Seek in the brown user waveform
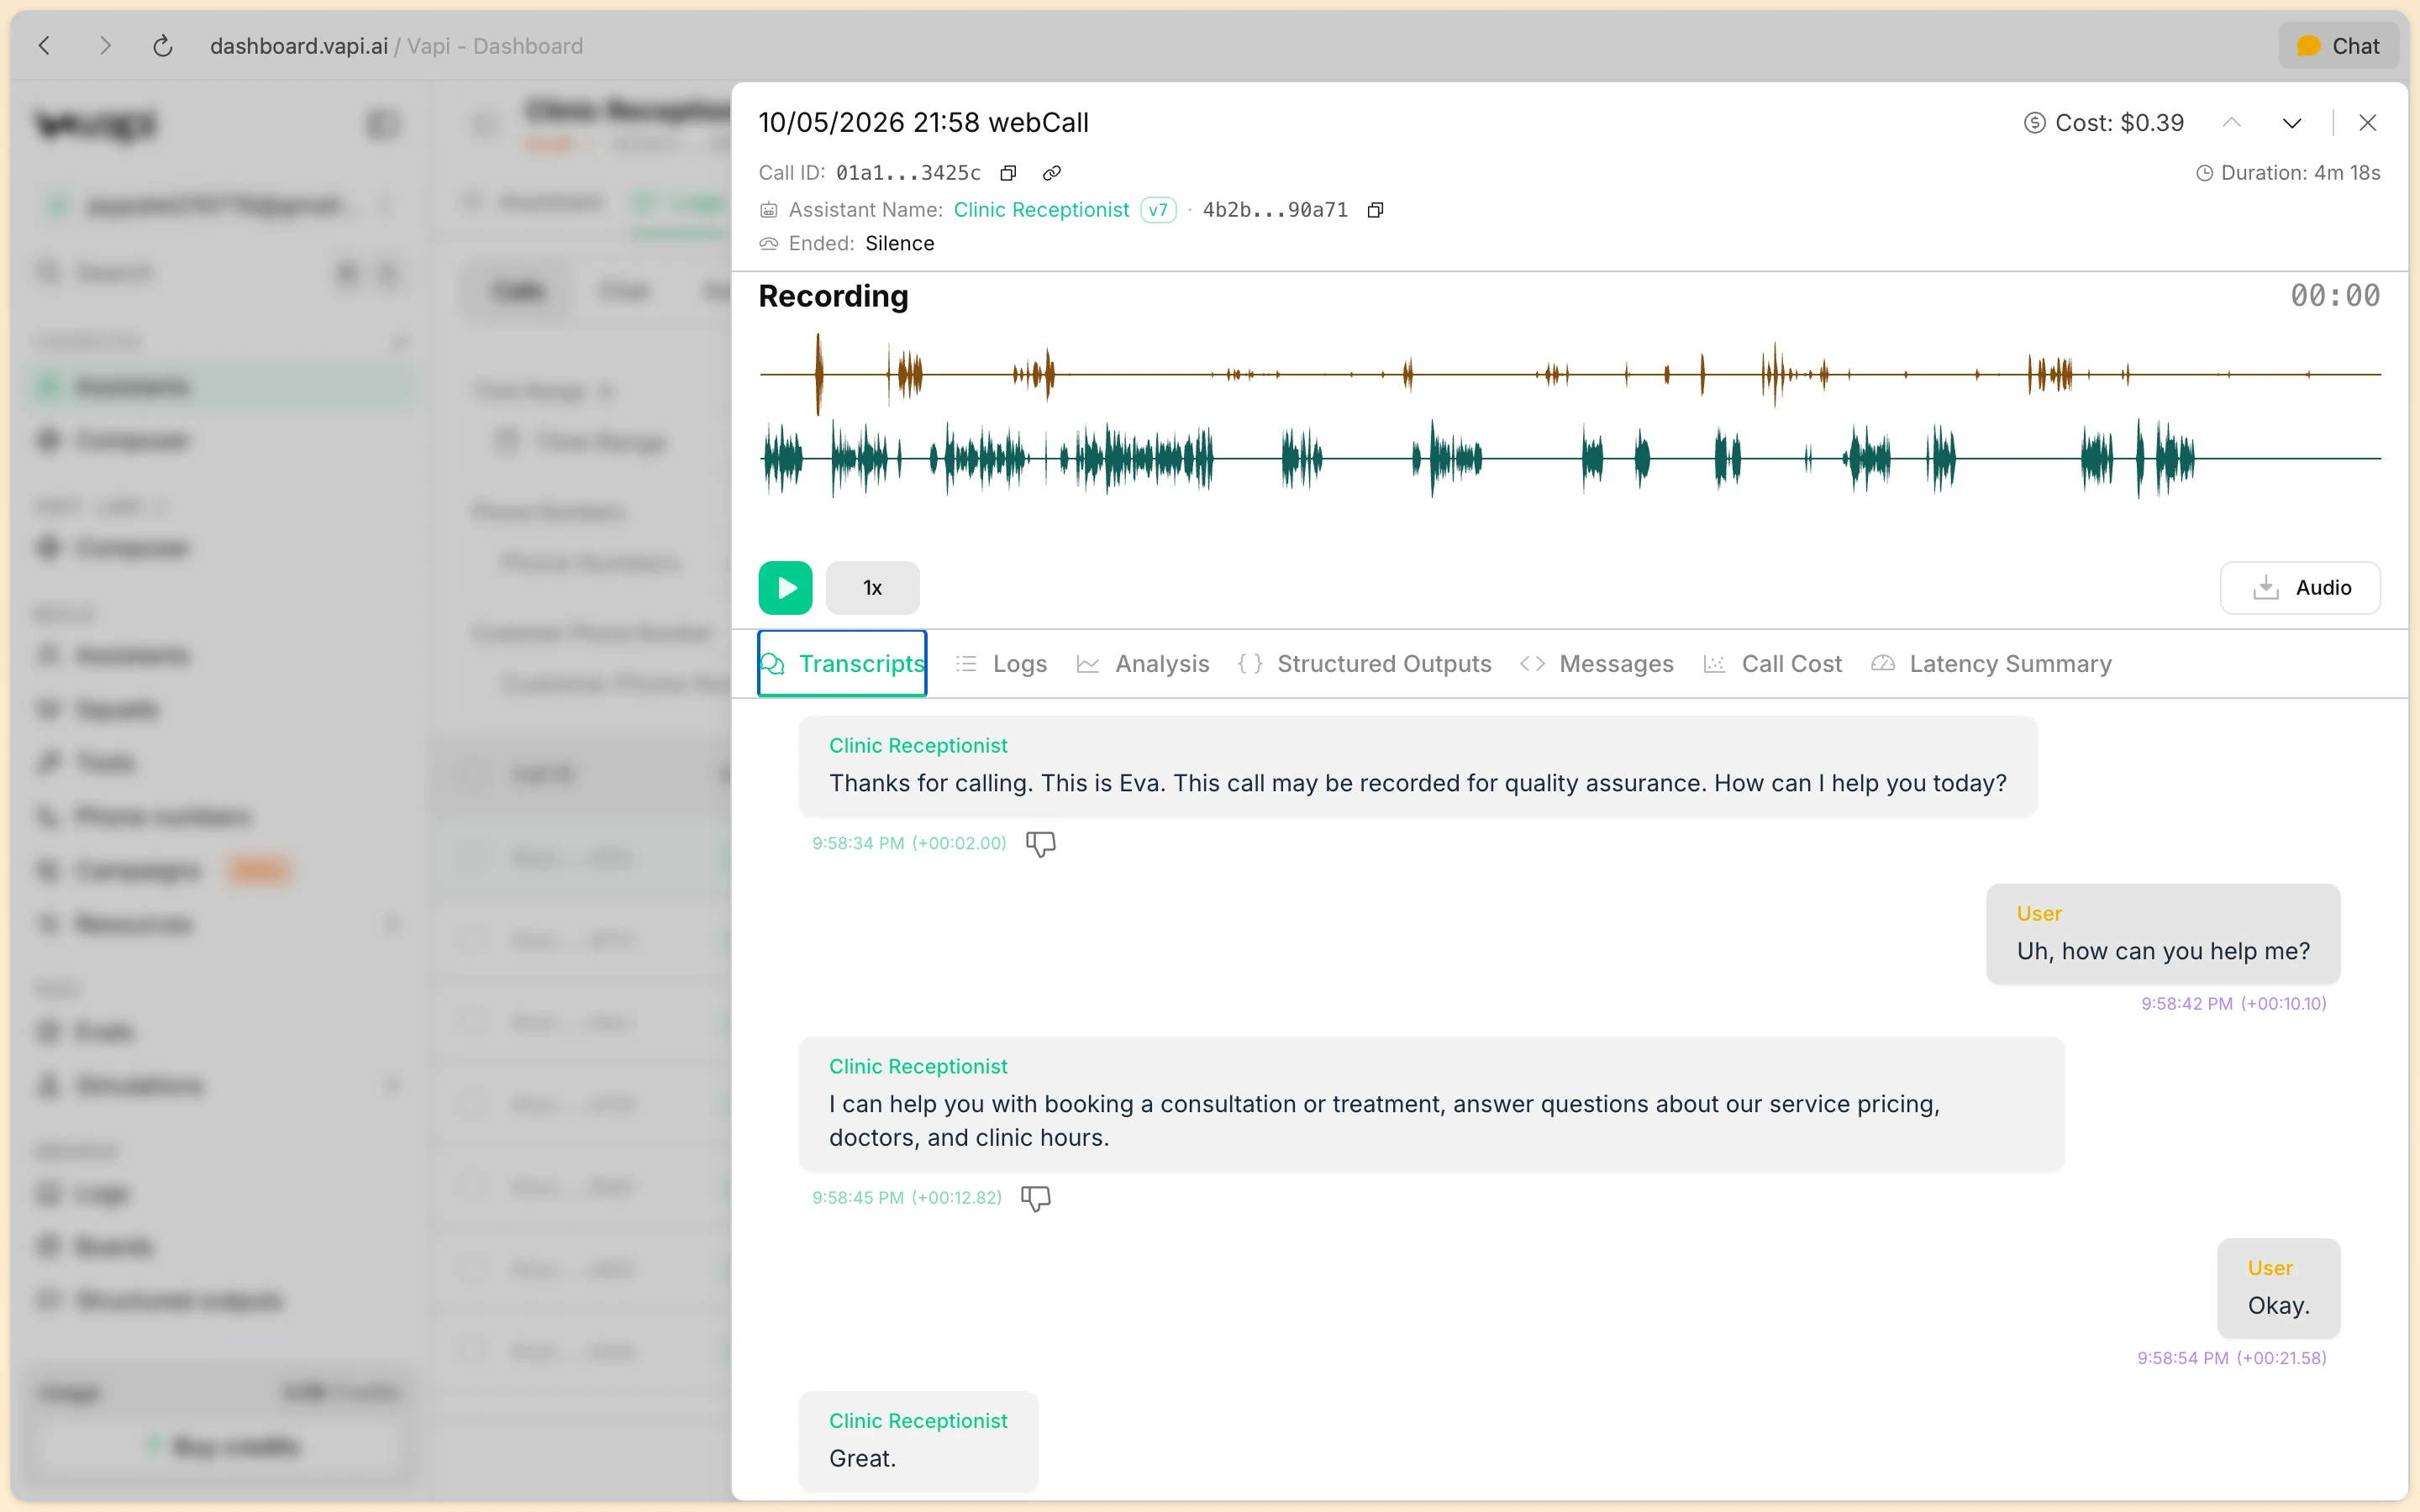2420x1512 pixels. (1570, 374)
